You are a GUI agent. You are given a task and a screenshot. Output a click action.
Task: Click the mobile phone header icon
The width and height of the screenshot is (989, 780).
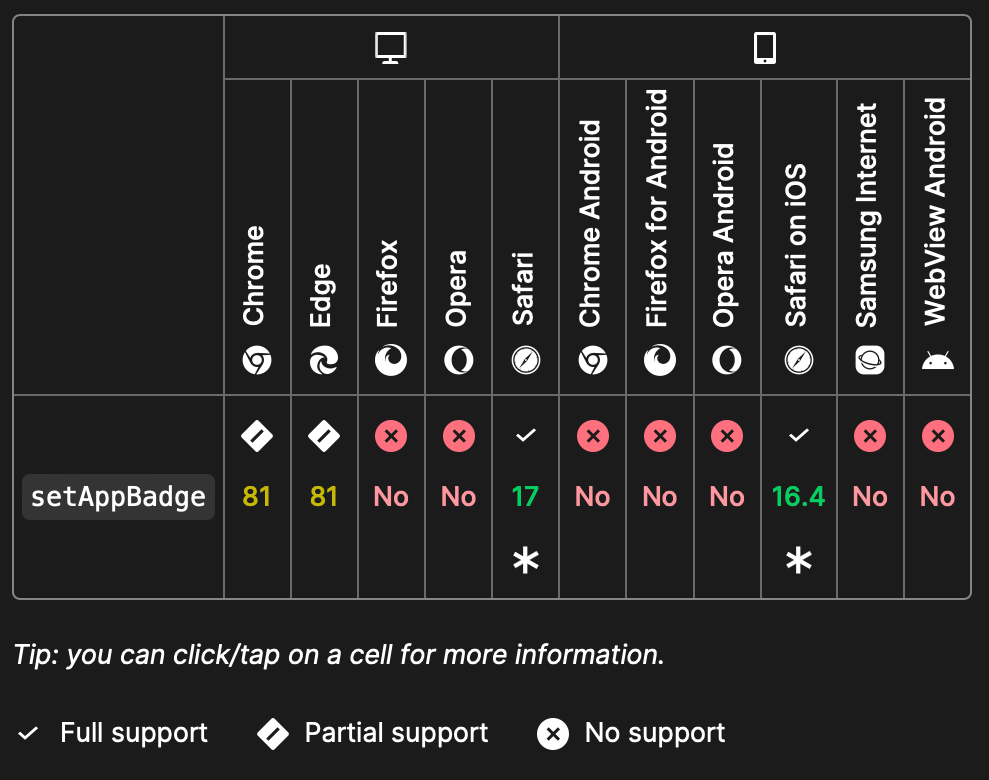pos(764,45)
